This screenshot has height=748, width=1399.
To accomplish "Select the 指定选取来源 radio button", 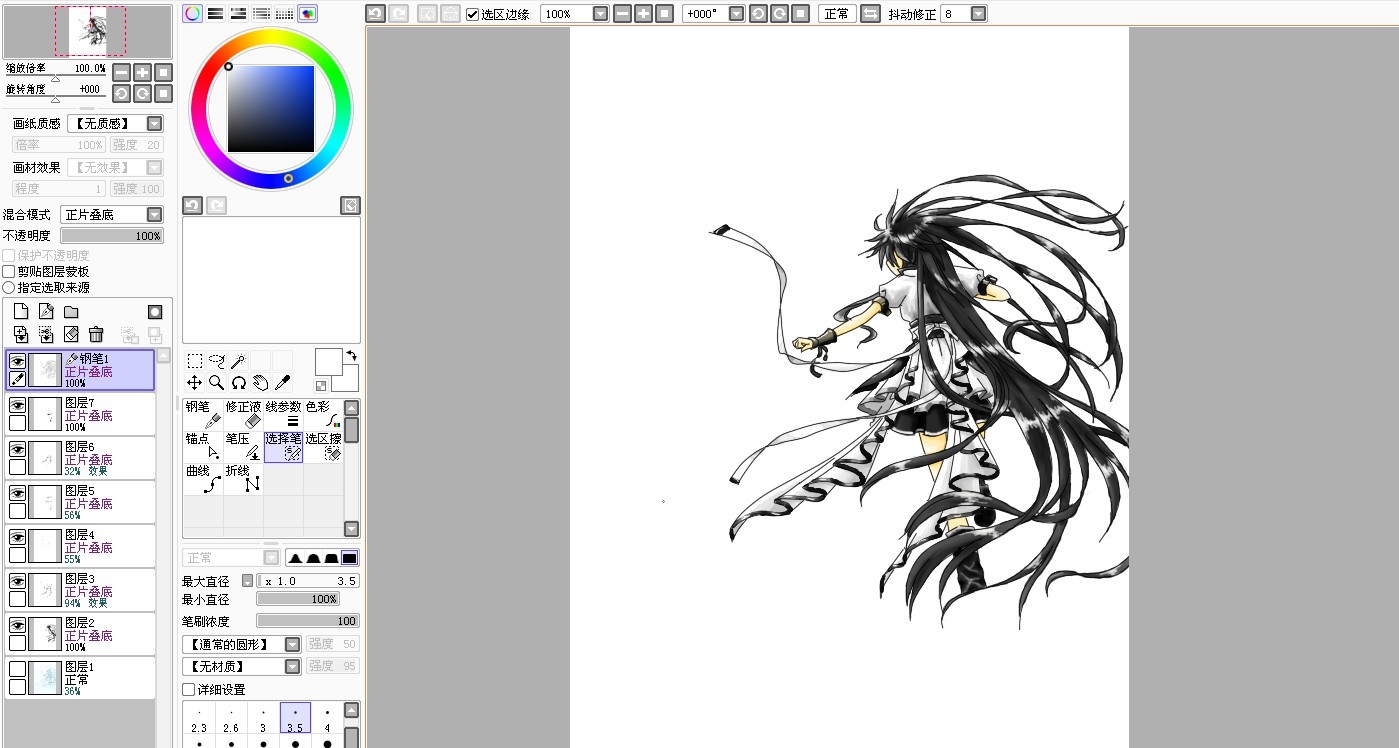I will (9, 287).
